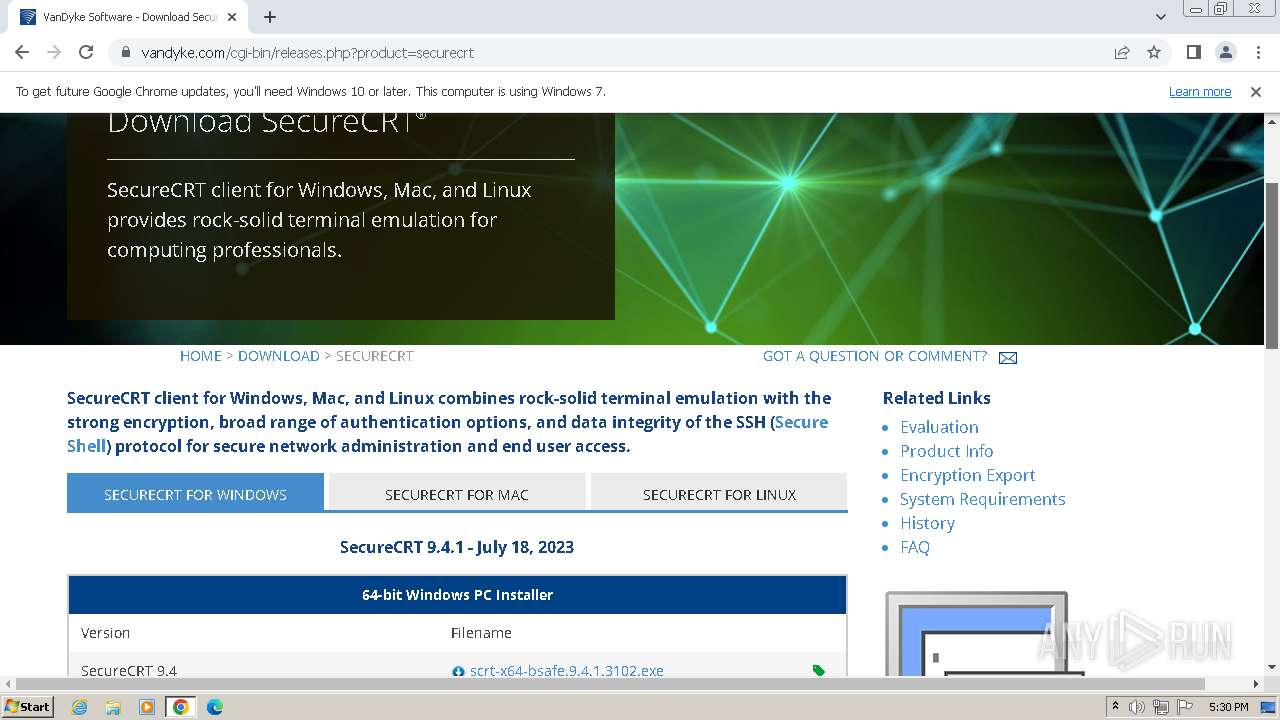Launch Internet Explorer from taskbar

79,707
